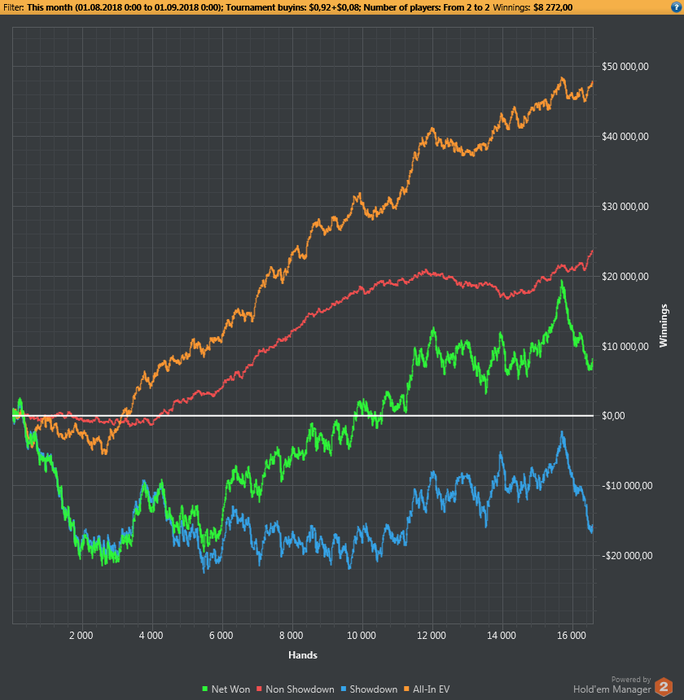Click the blue Showdown color swatch
Viewport: 684px width, 700px height.
tap(344, 689)
